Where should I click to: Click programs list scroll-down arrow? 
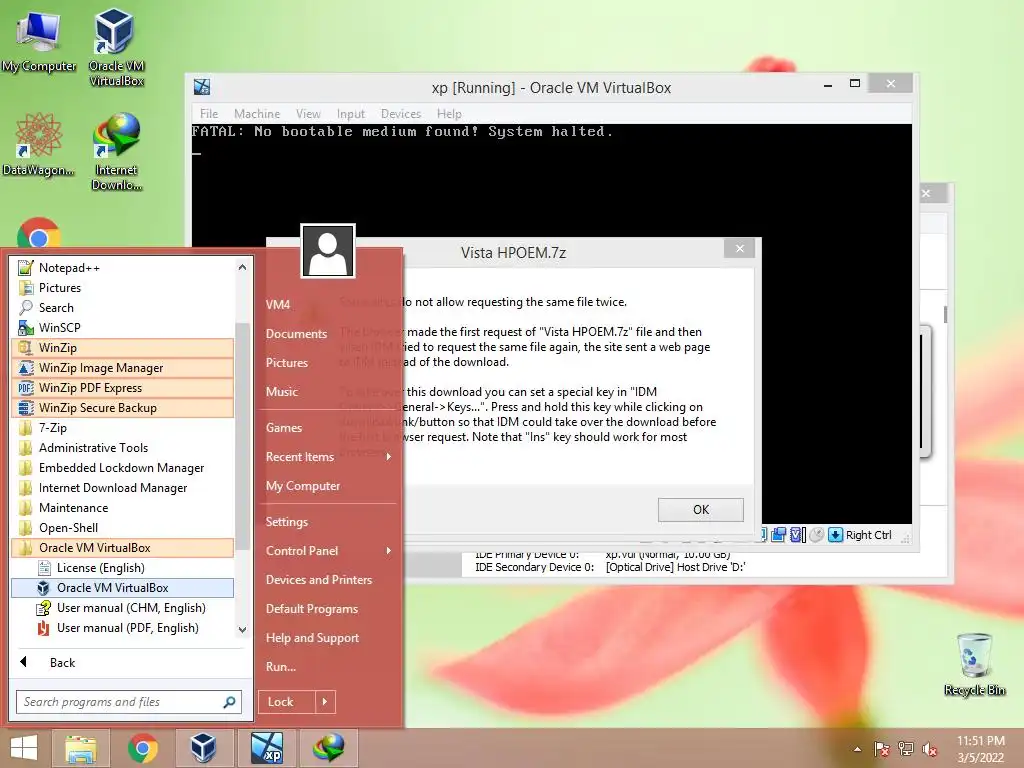(242, 630)
